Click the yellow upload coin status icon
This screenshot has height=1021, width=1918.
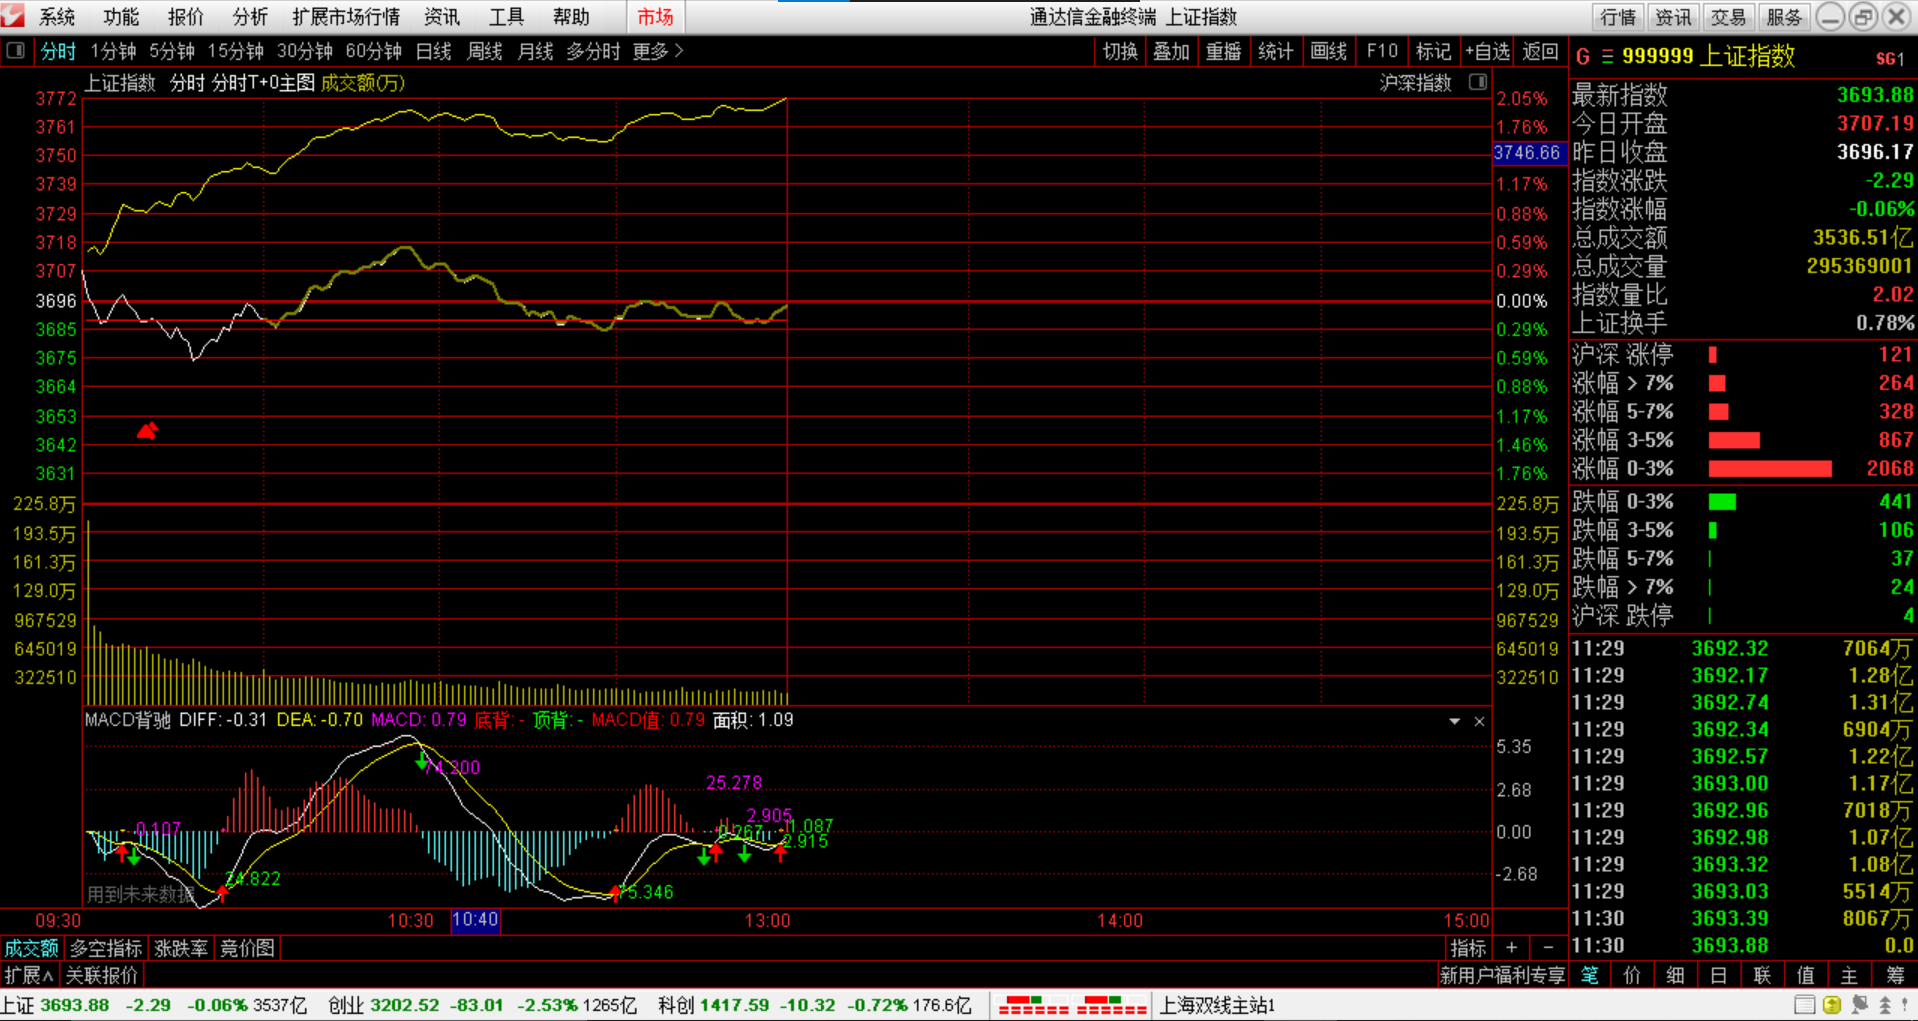(1832, 1005)
